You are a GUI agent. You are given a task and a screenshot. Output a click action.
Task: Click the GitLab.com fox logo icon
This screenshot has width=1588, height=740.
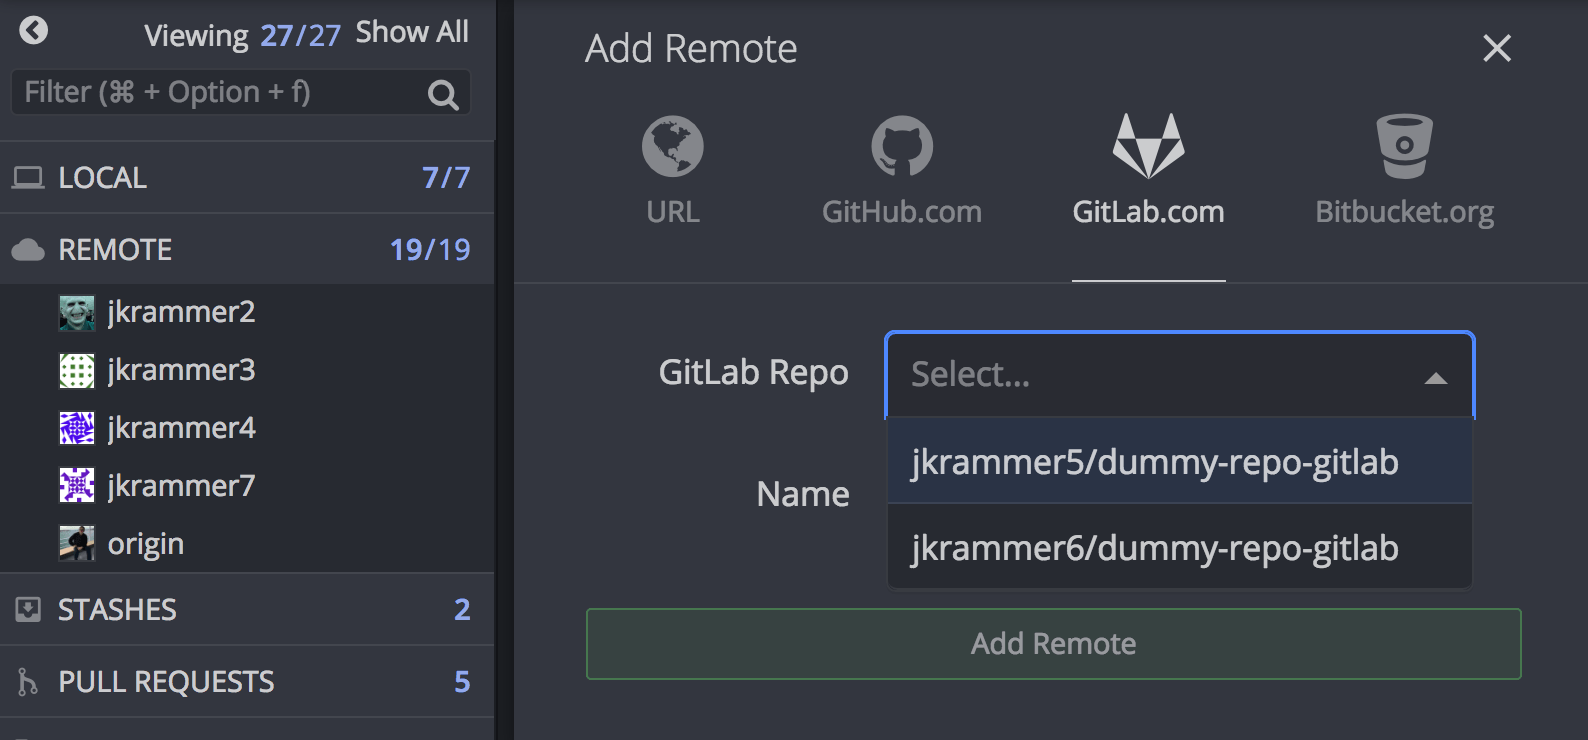[1148, 146]
